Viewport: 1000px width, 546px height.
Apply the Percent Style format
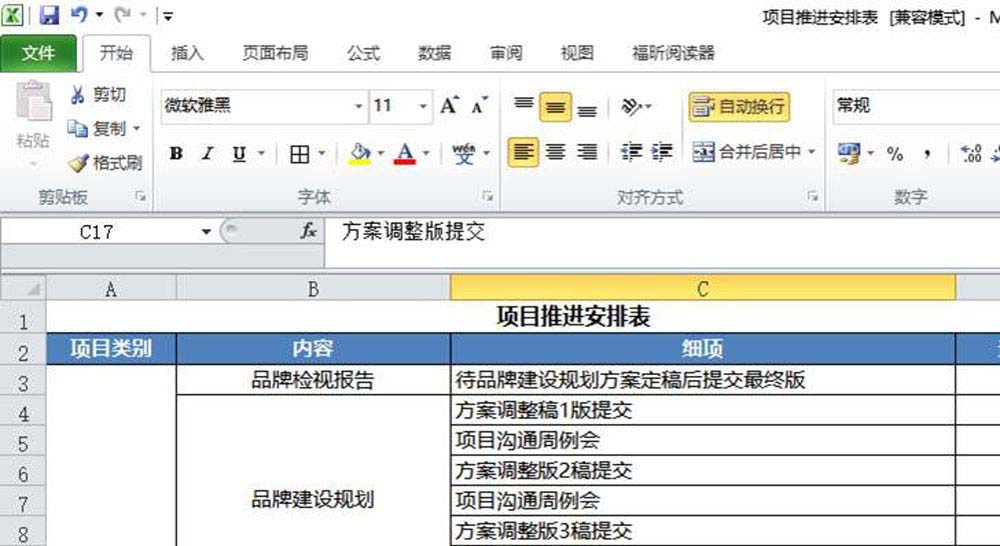click(895, 153)
